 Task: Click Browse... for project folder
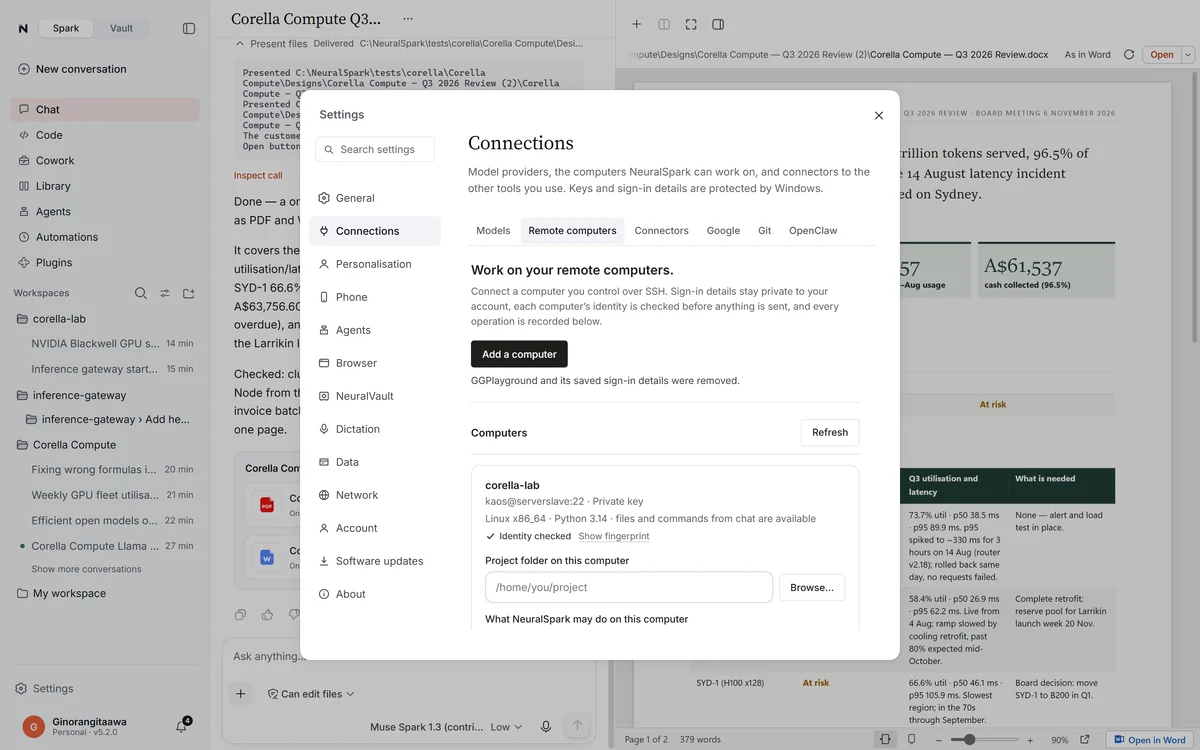pyautogui.click(x=812, y=587)
